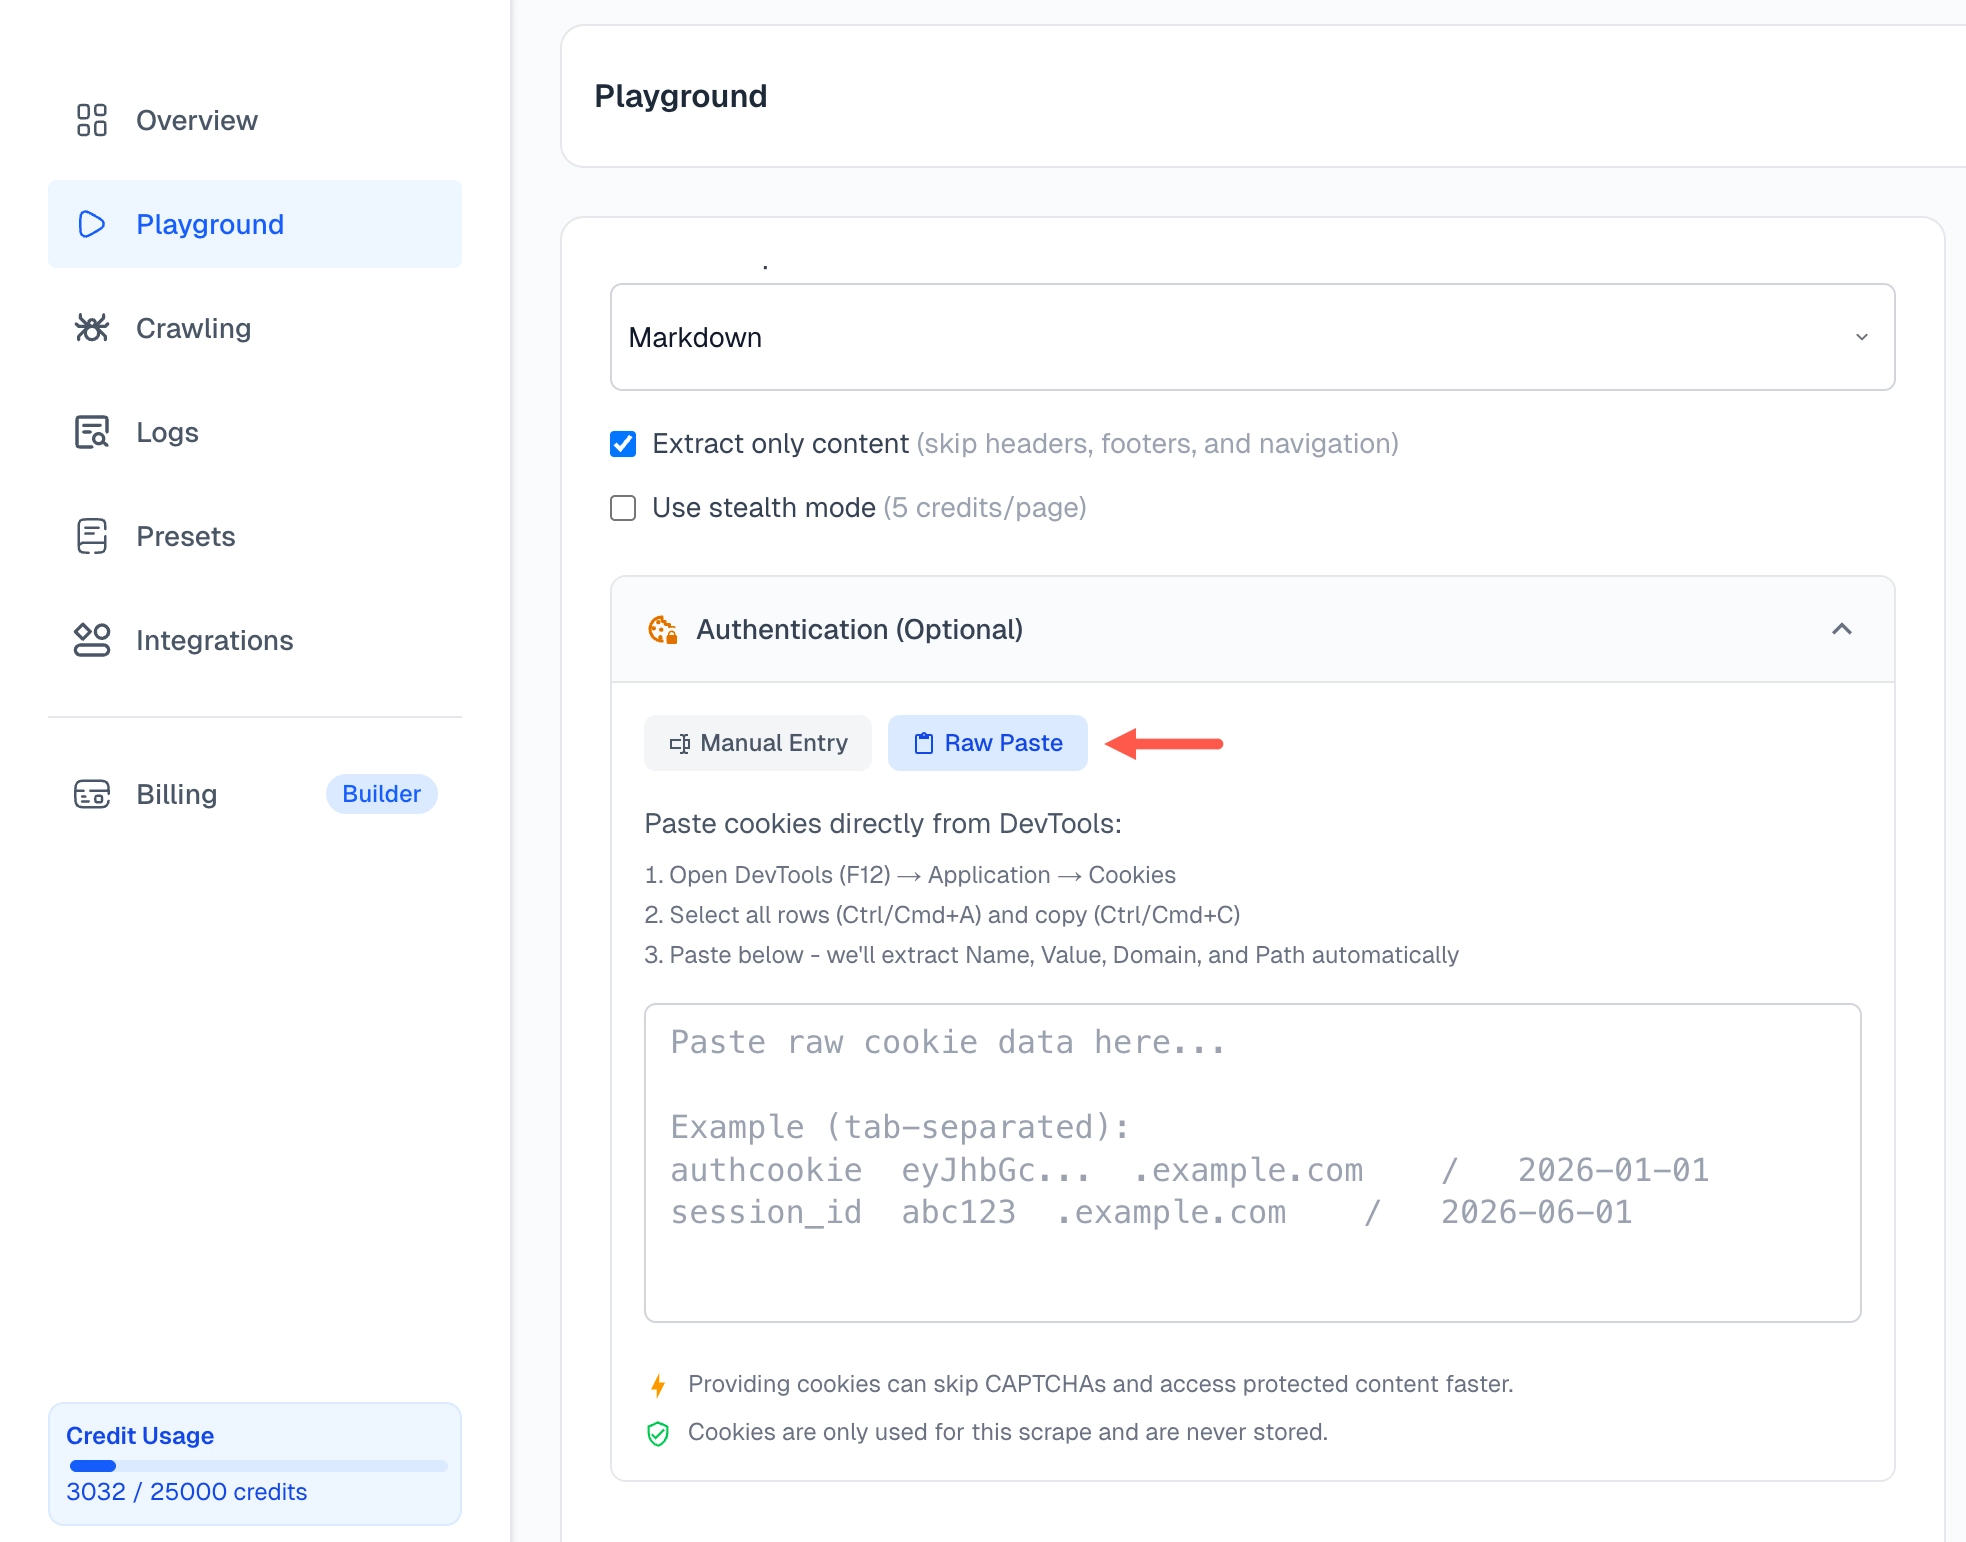Open the Markdown format dropdown
Image resolution: width=1966 pixels, height=1542 pixels.
(1252, 337)
